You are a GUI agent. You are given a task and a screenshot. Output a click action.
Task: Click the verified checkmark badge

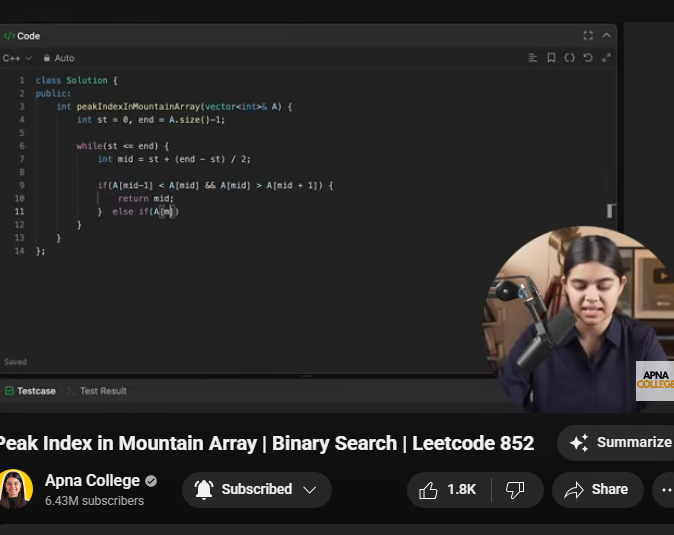click(151, 481)
